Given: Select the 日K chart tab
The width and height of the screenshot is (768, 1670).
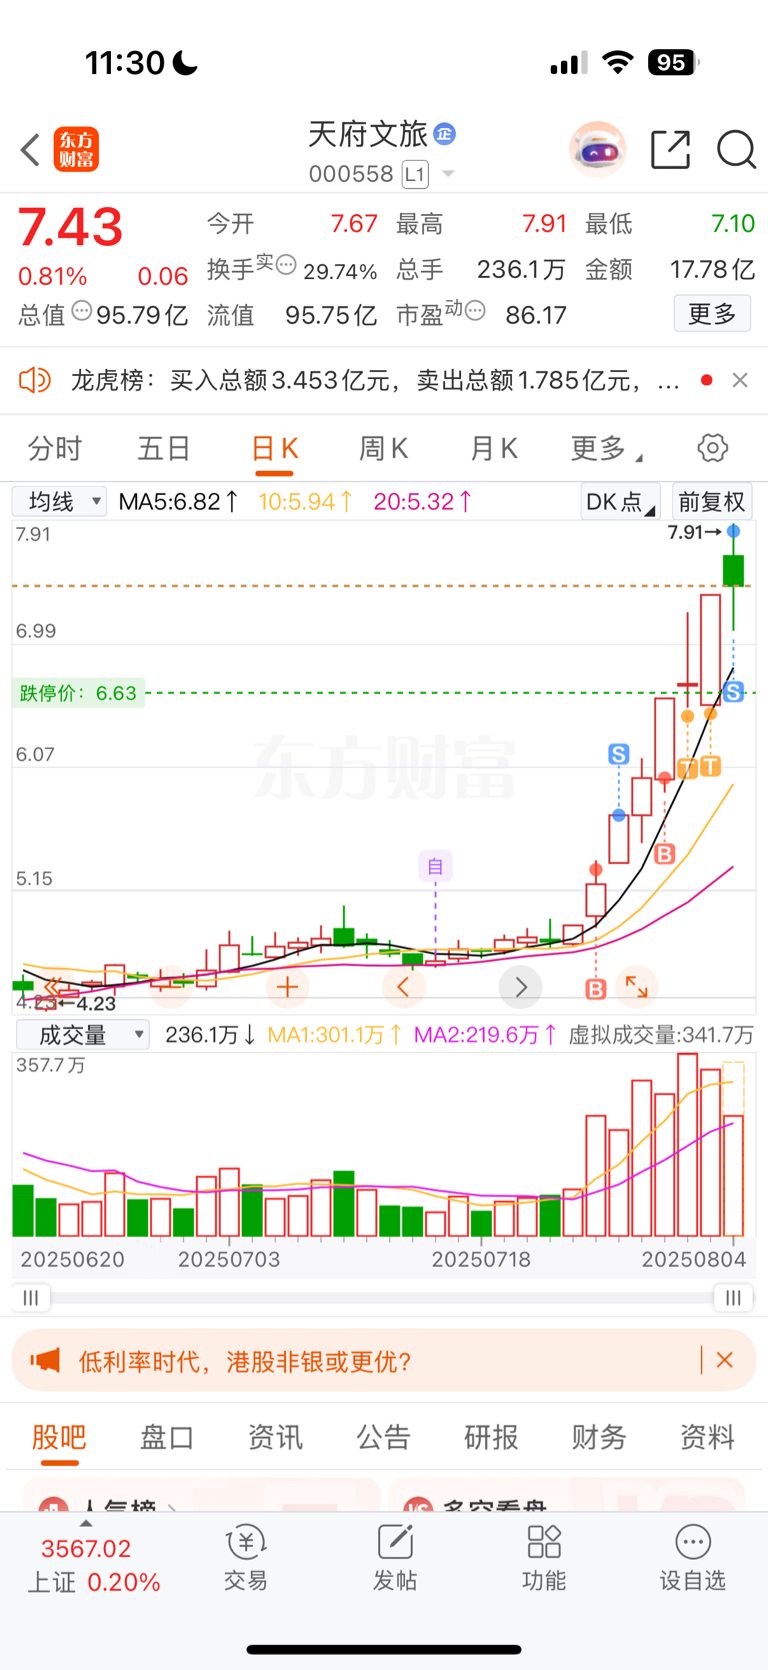Looking at the screenshot, I should click(274, 448).
